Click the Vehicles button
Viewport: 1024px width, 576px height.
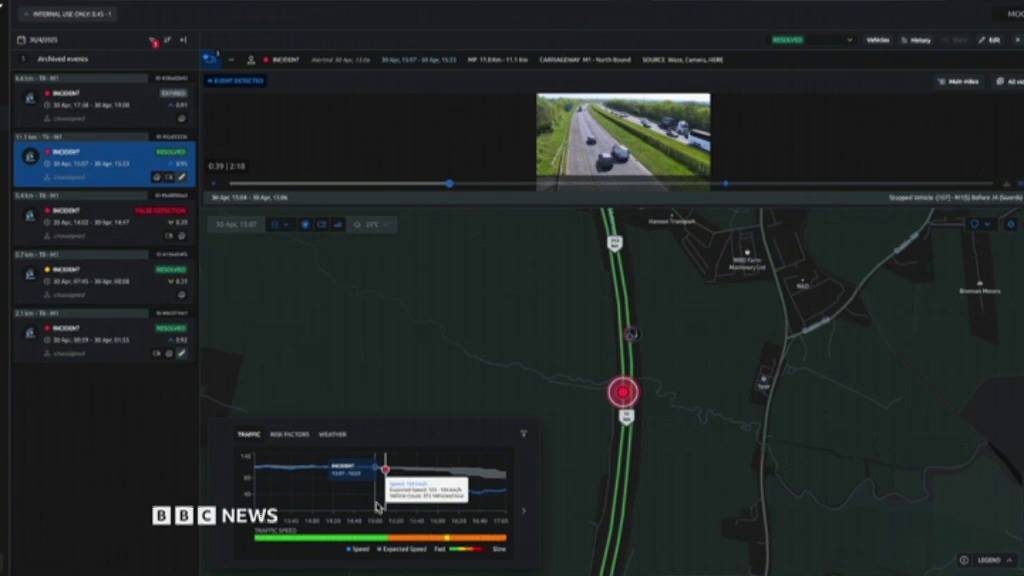click(x=877, y=40)
